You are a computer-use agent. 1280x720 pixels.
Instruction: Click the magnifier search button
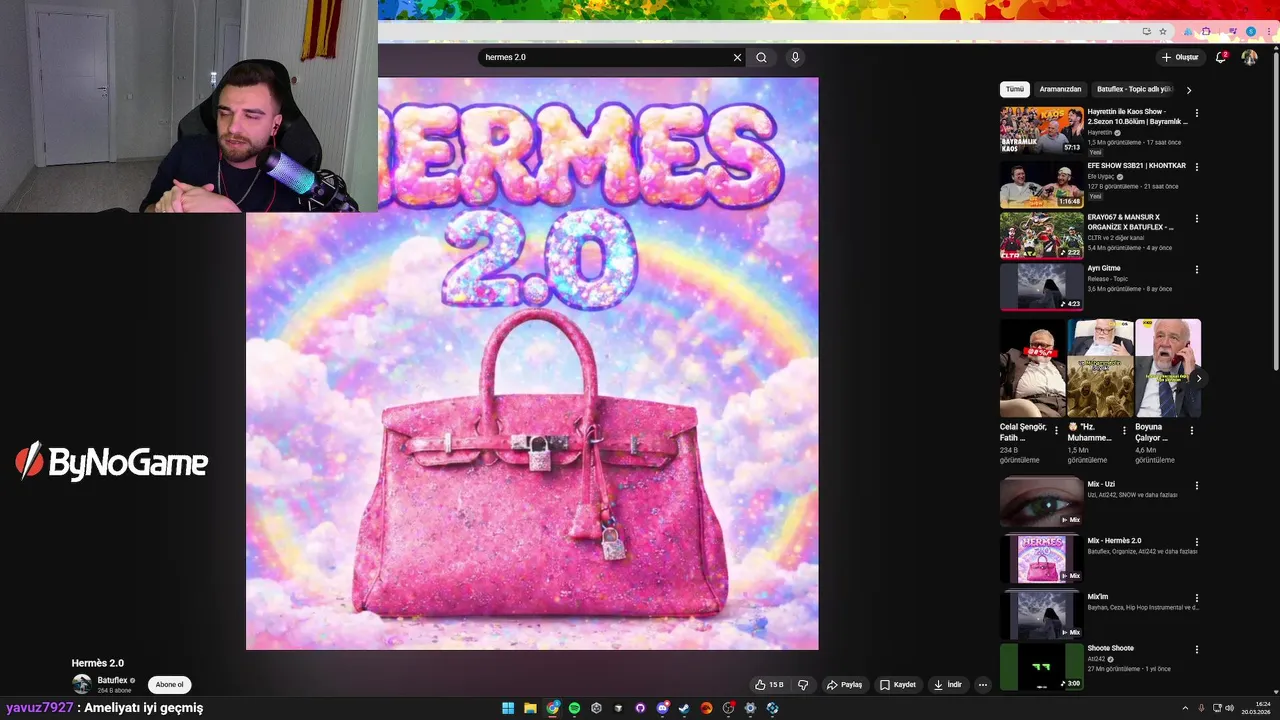click(x=761, y=57)
